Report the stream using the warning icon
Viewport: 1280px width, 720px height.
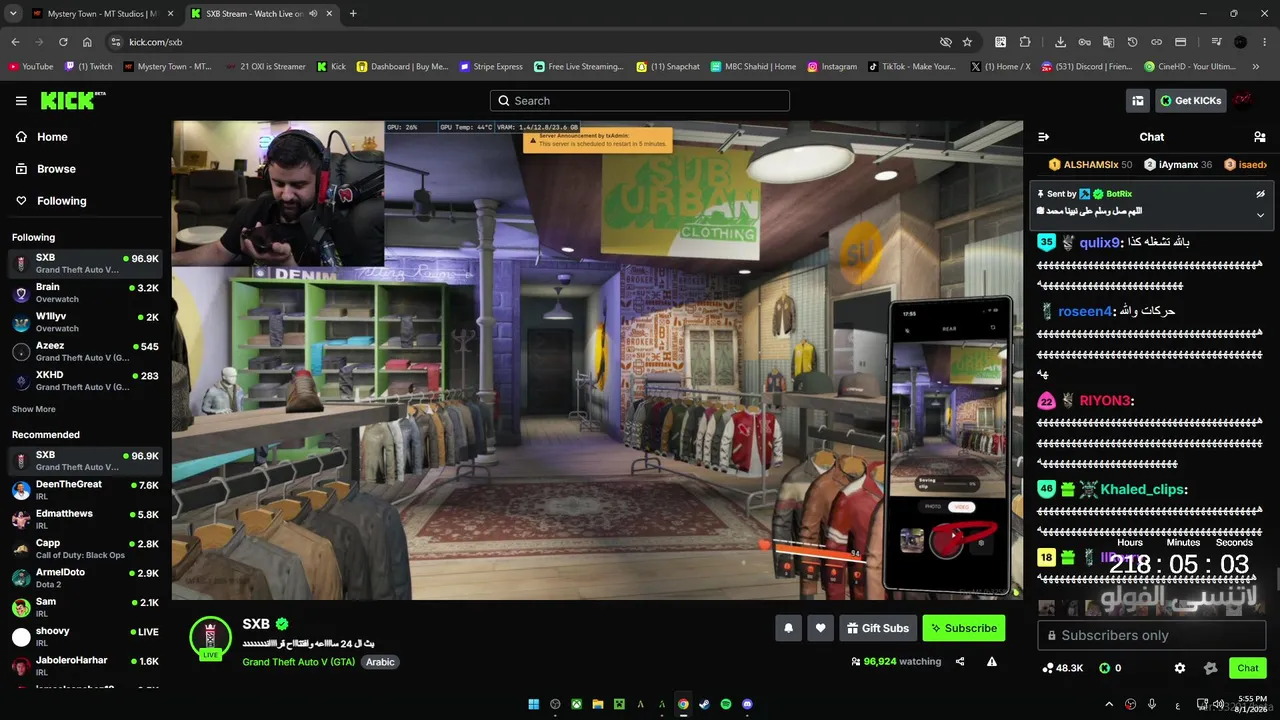[992, 661]
